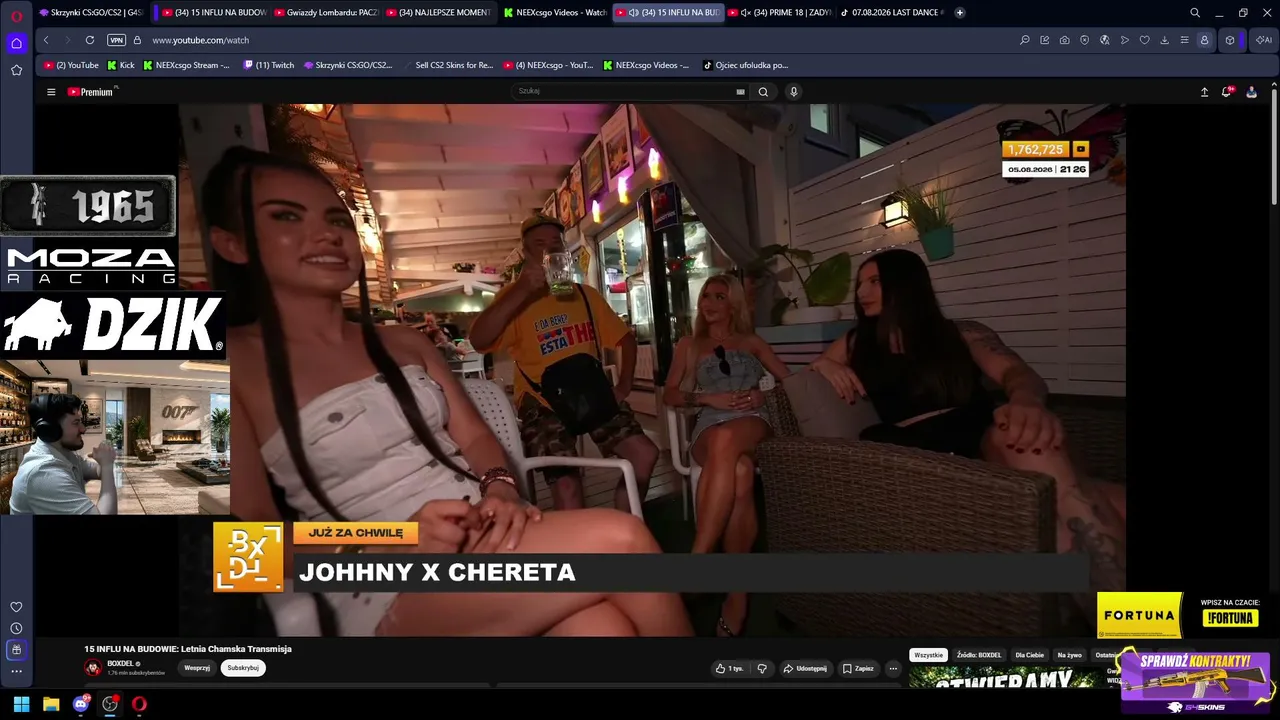Open the on-screen keyboard in YouTube search

[x=740, y=92]
